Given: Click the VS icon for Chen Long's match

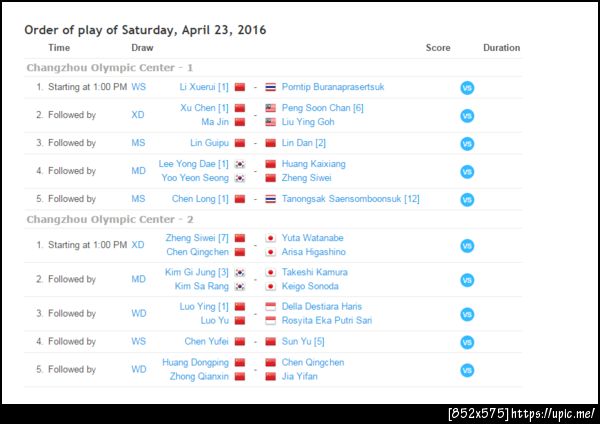Looking at the screenshot, I should (466, 200).
